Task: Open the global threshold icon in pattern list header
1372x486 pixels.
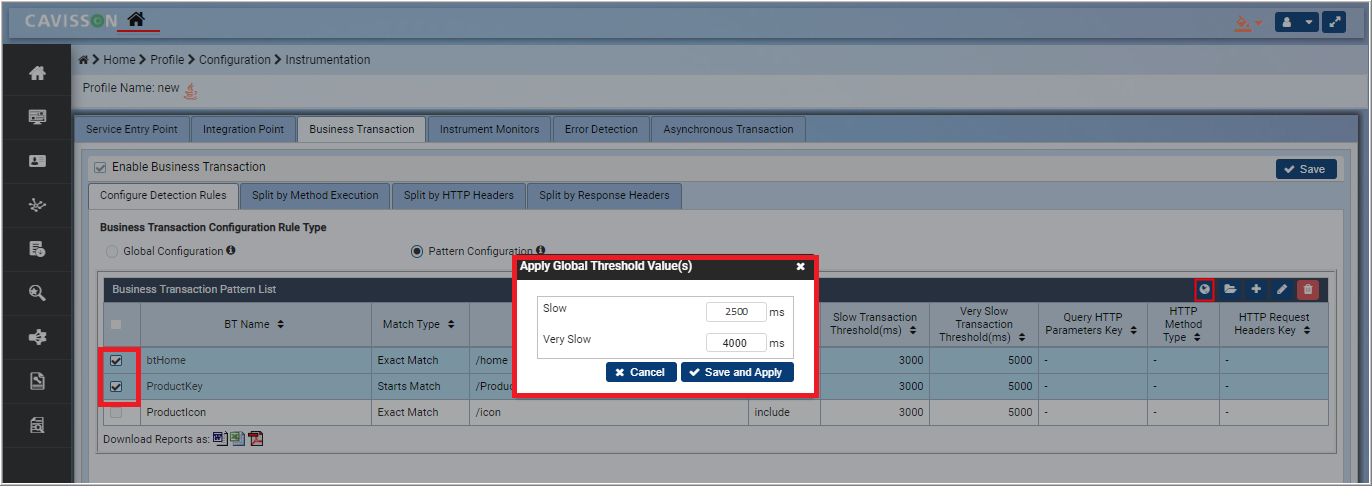Action: 1205,289
